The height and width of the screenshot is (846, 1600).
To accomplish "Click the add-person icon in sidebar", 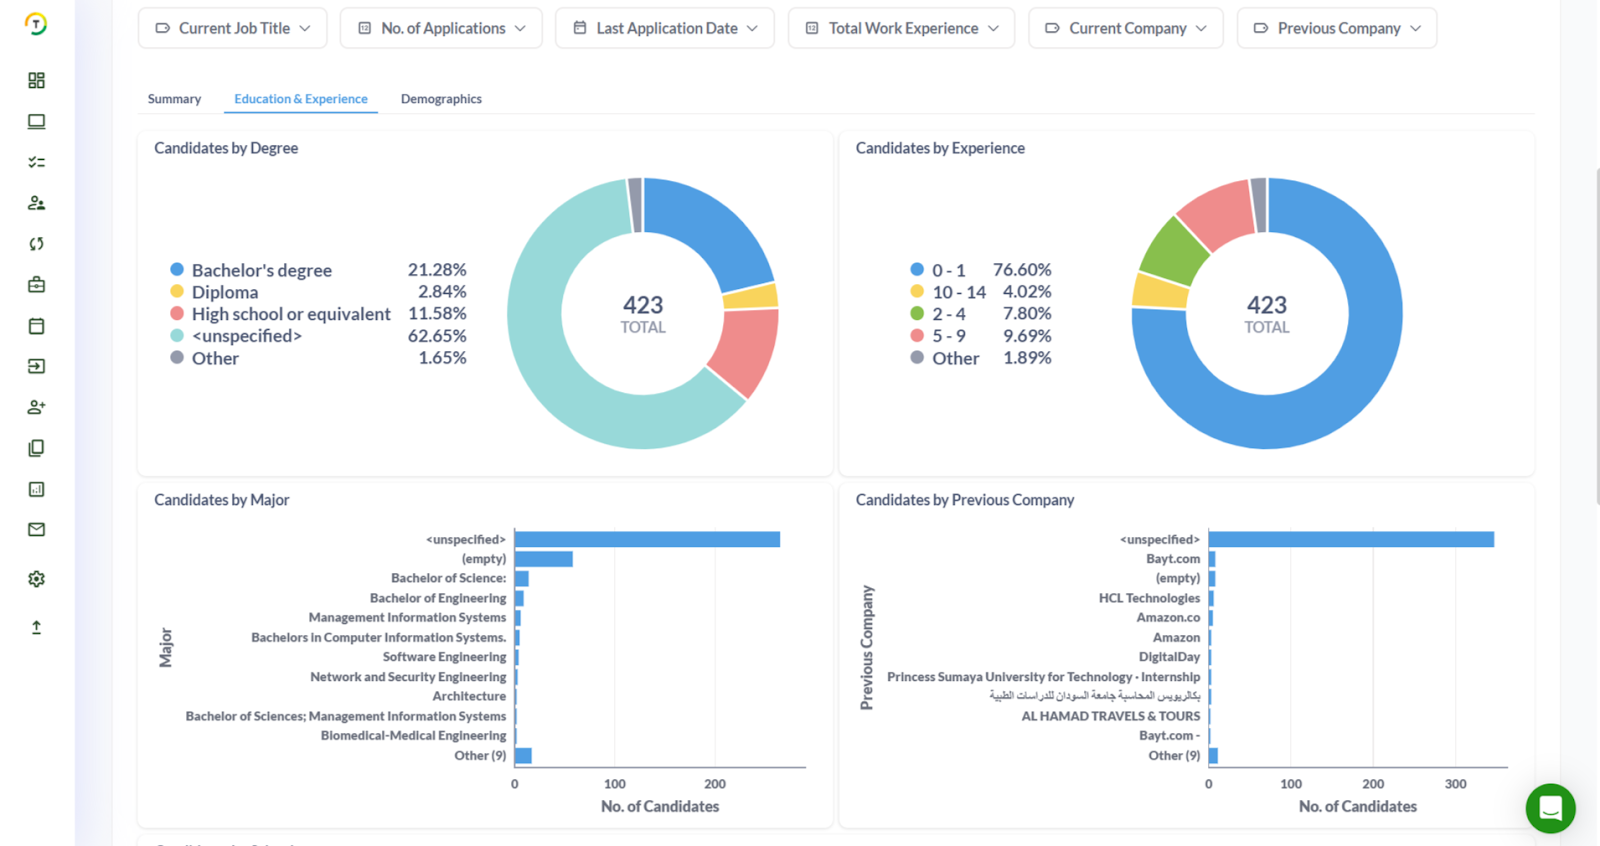I will pos(36,407).
